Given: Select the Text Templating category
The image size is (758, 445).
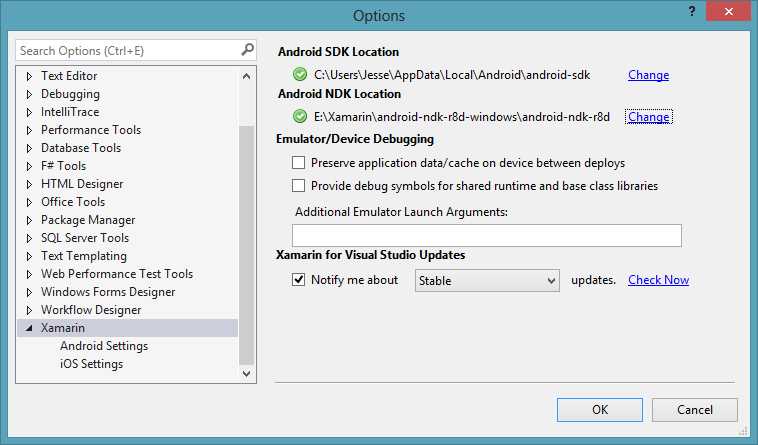Looking at the screenshot, I should pyautogui.click(x=84, y=256).
